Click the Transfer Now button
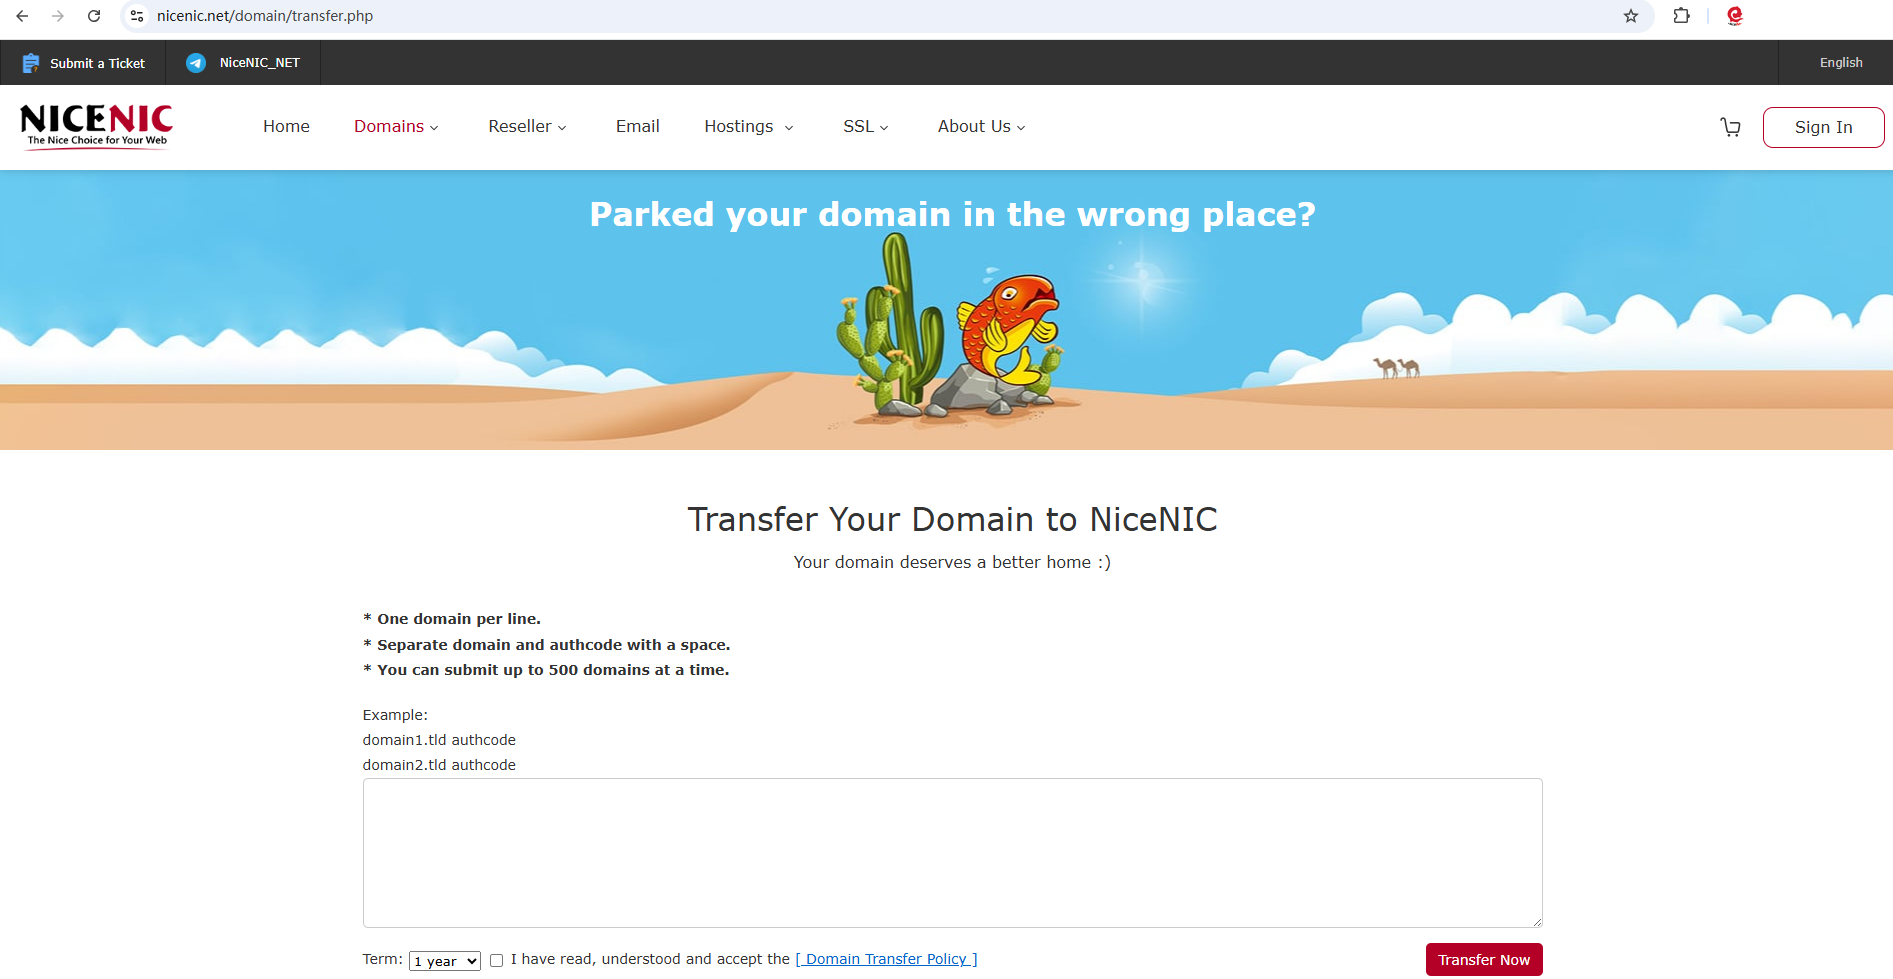Image resolution: width=1893 pixels, height=979 pixels. pos(1484,960)
